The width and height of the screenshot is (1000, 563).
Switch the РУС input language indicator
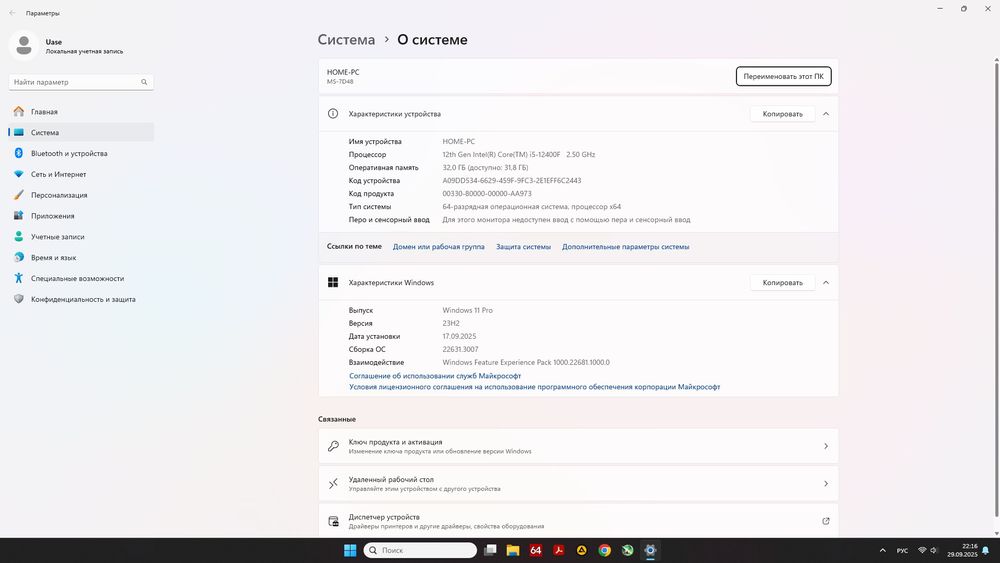(902, 550)
